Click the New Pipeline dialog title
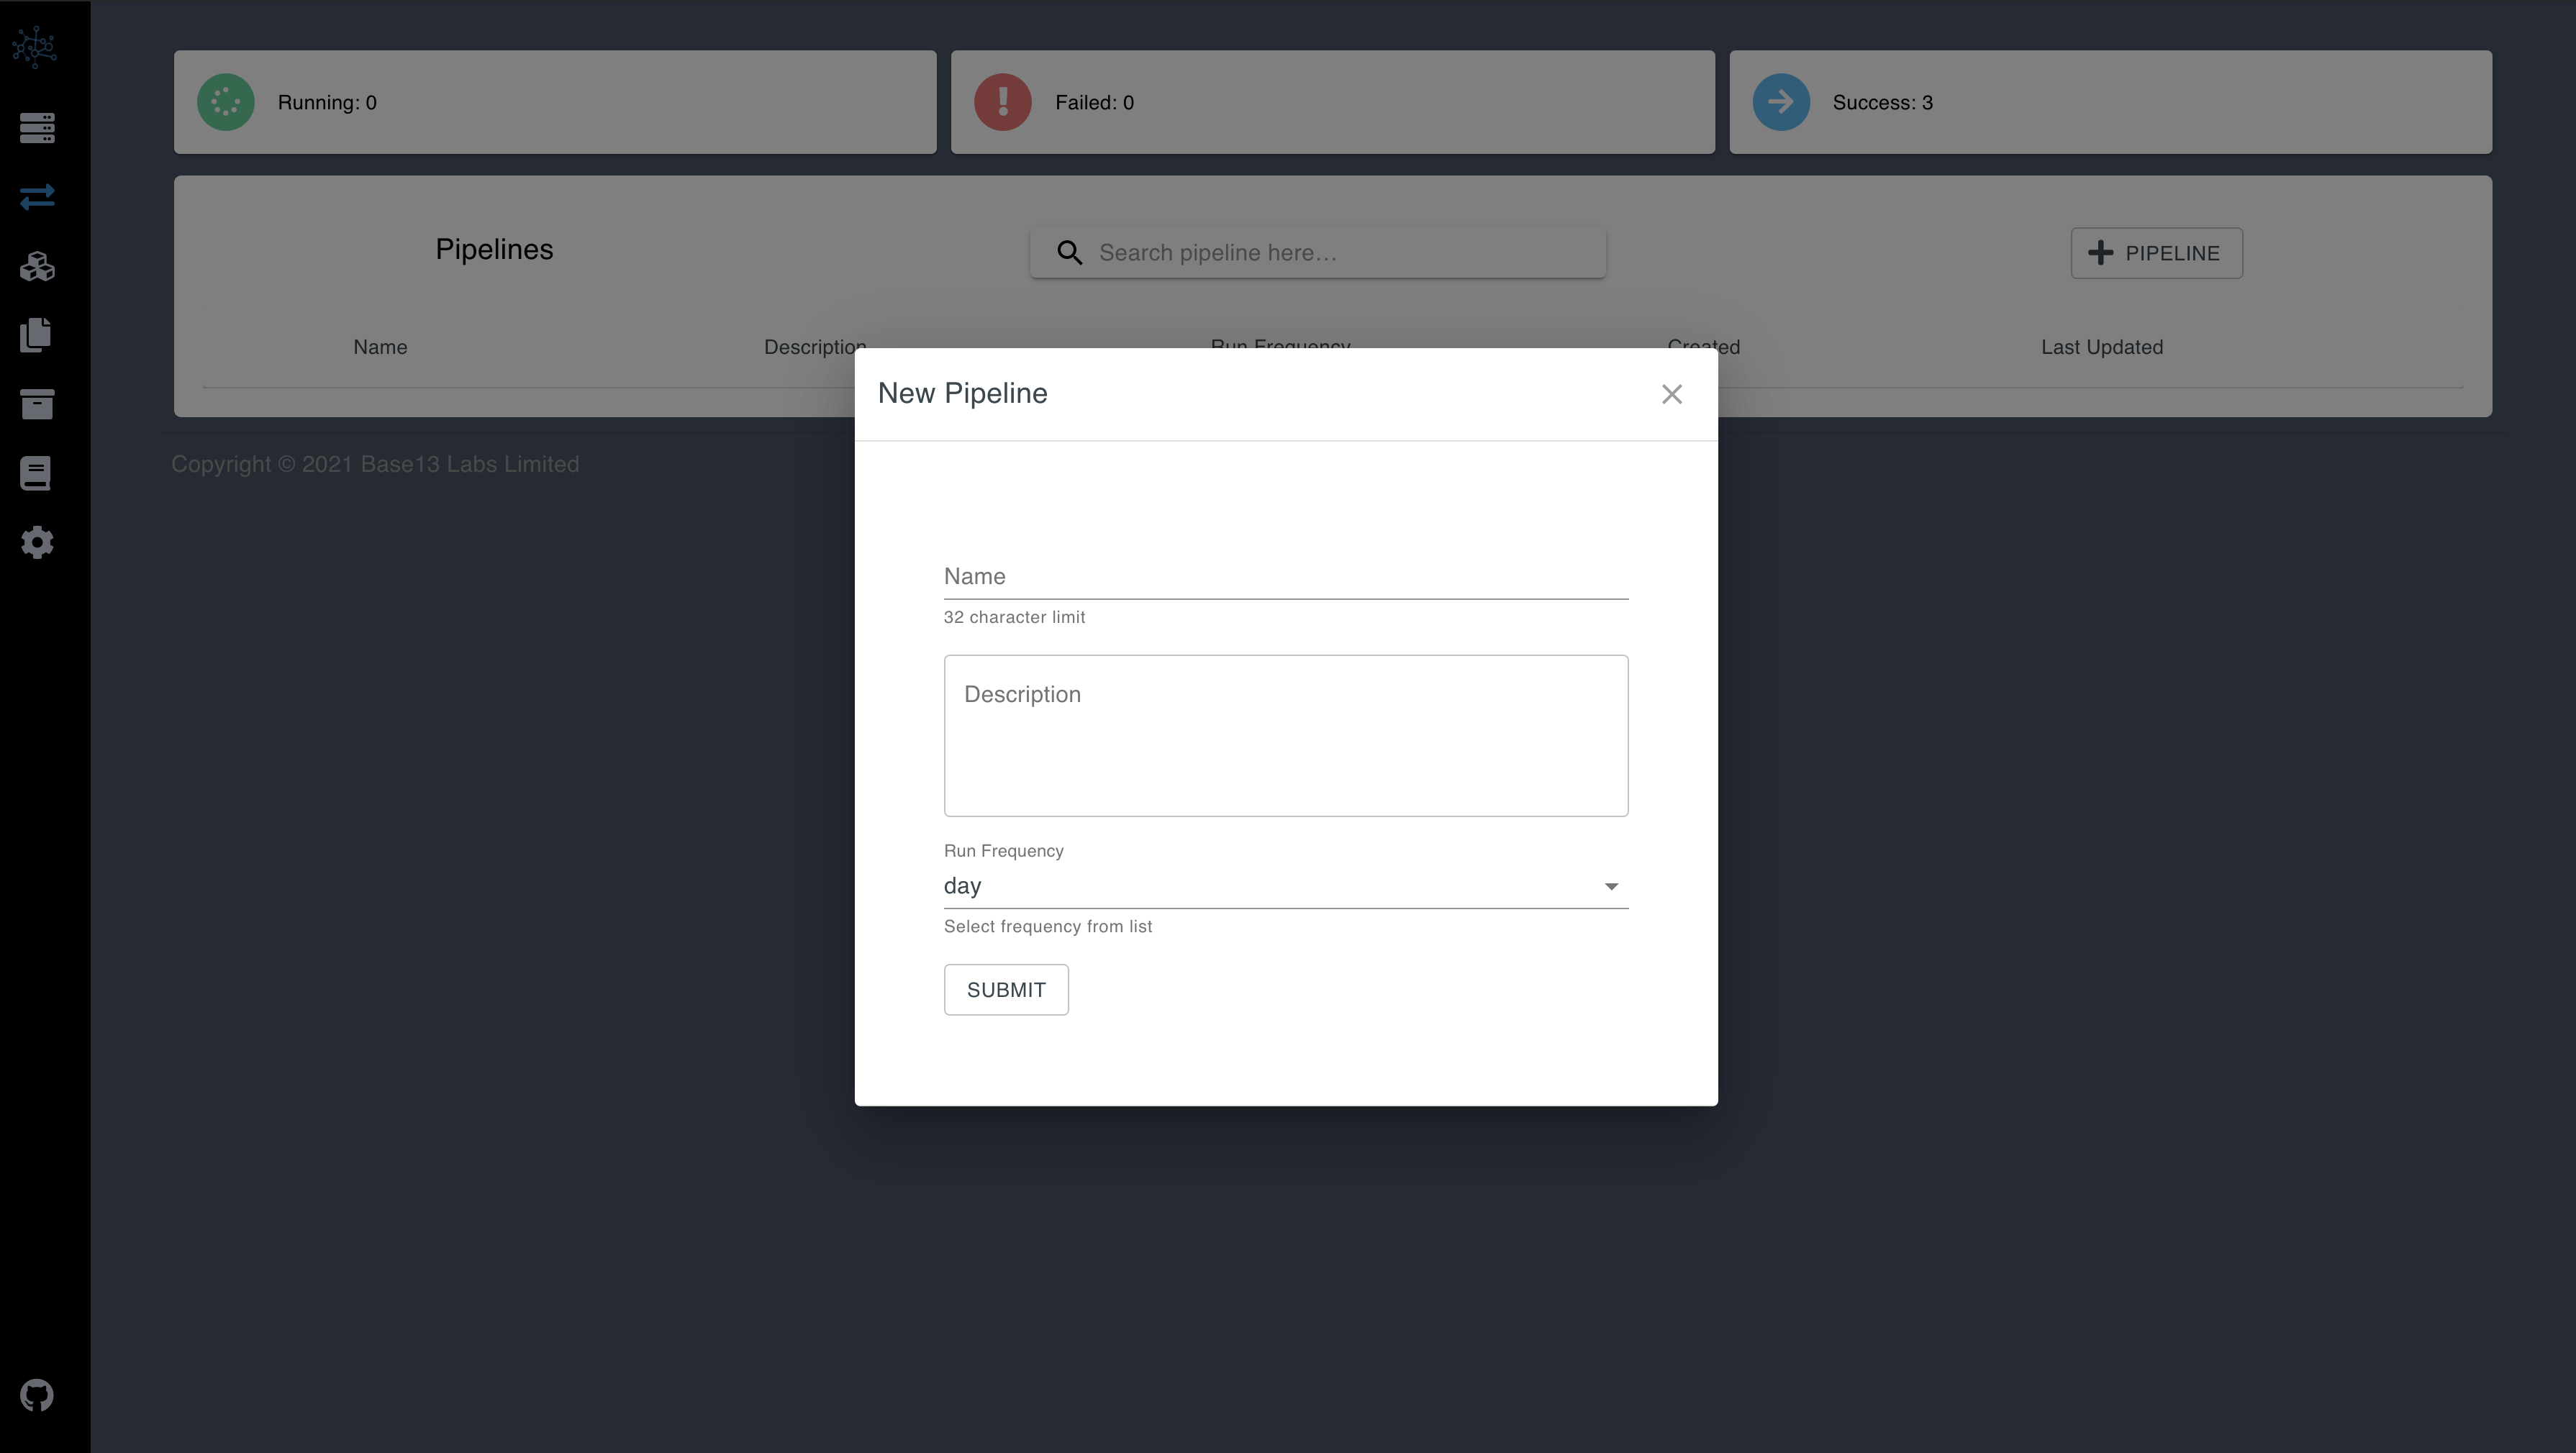 point(962,394)
